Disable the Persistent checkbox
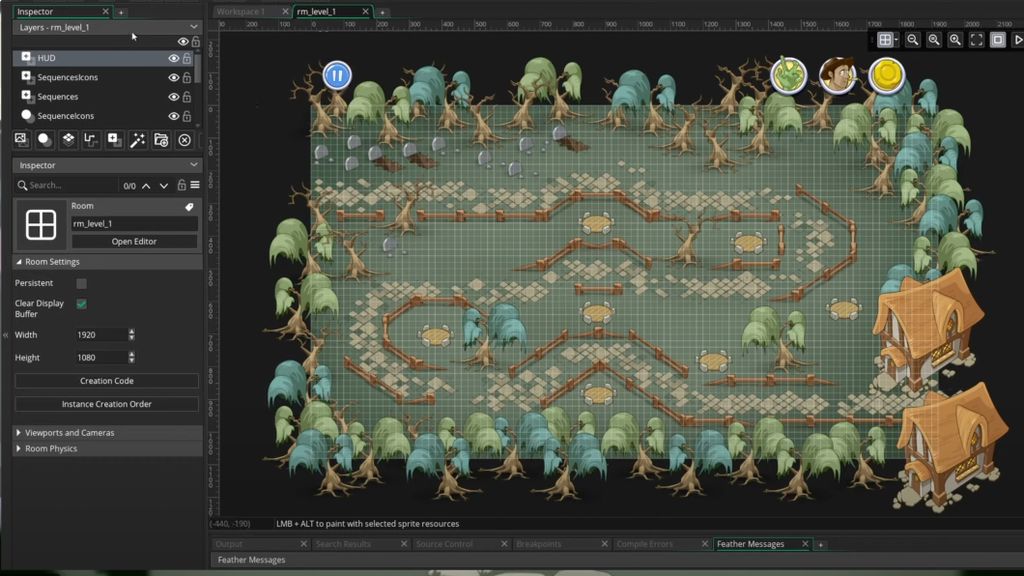The image size is (1024, 576). tap(84, 283)
